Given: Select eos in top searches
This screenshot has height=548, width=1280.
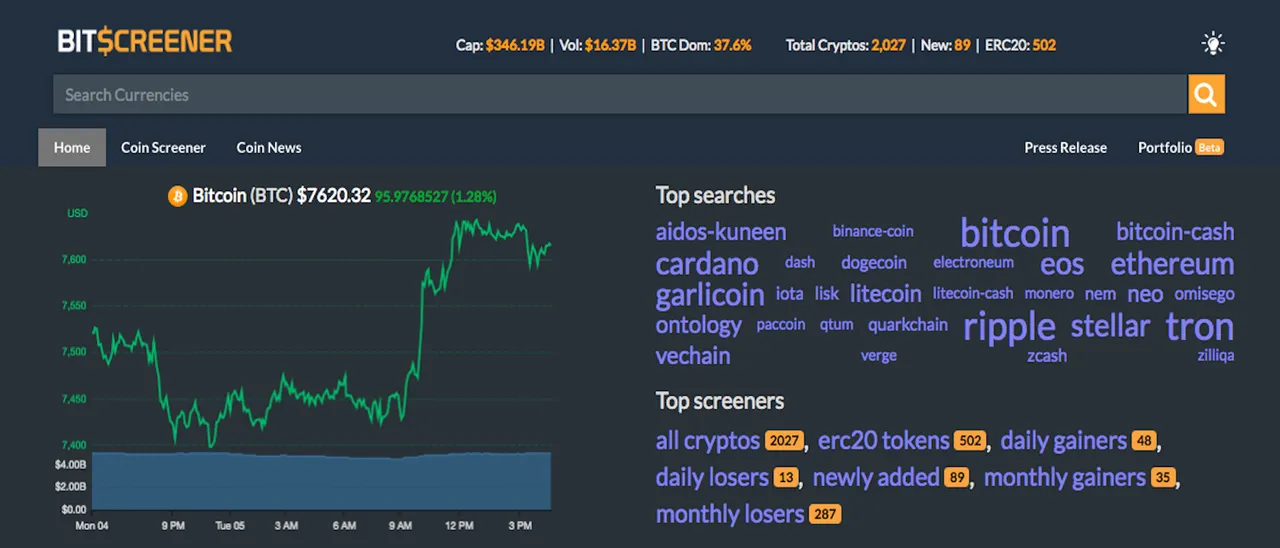Looking at the screenshot, I should 1062,264.
